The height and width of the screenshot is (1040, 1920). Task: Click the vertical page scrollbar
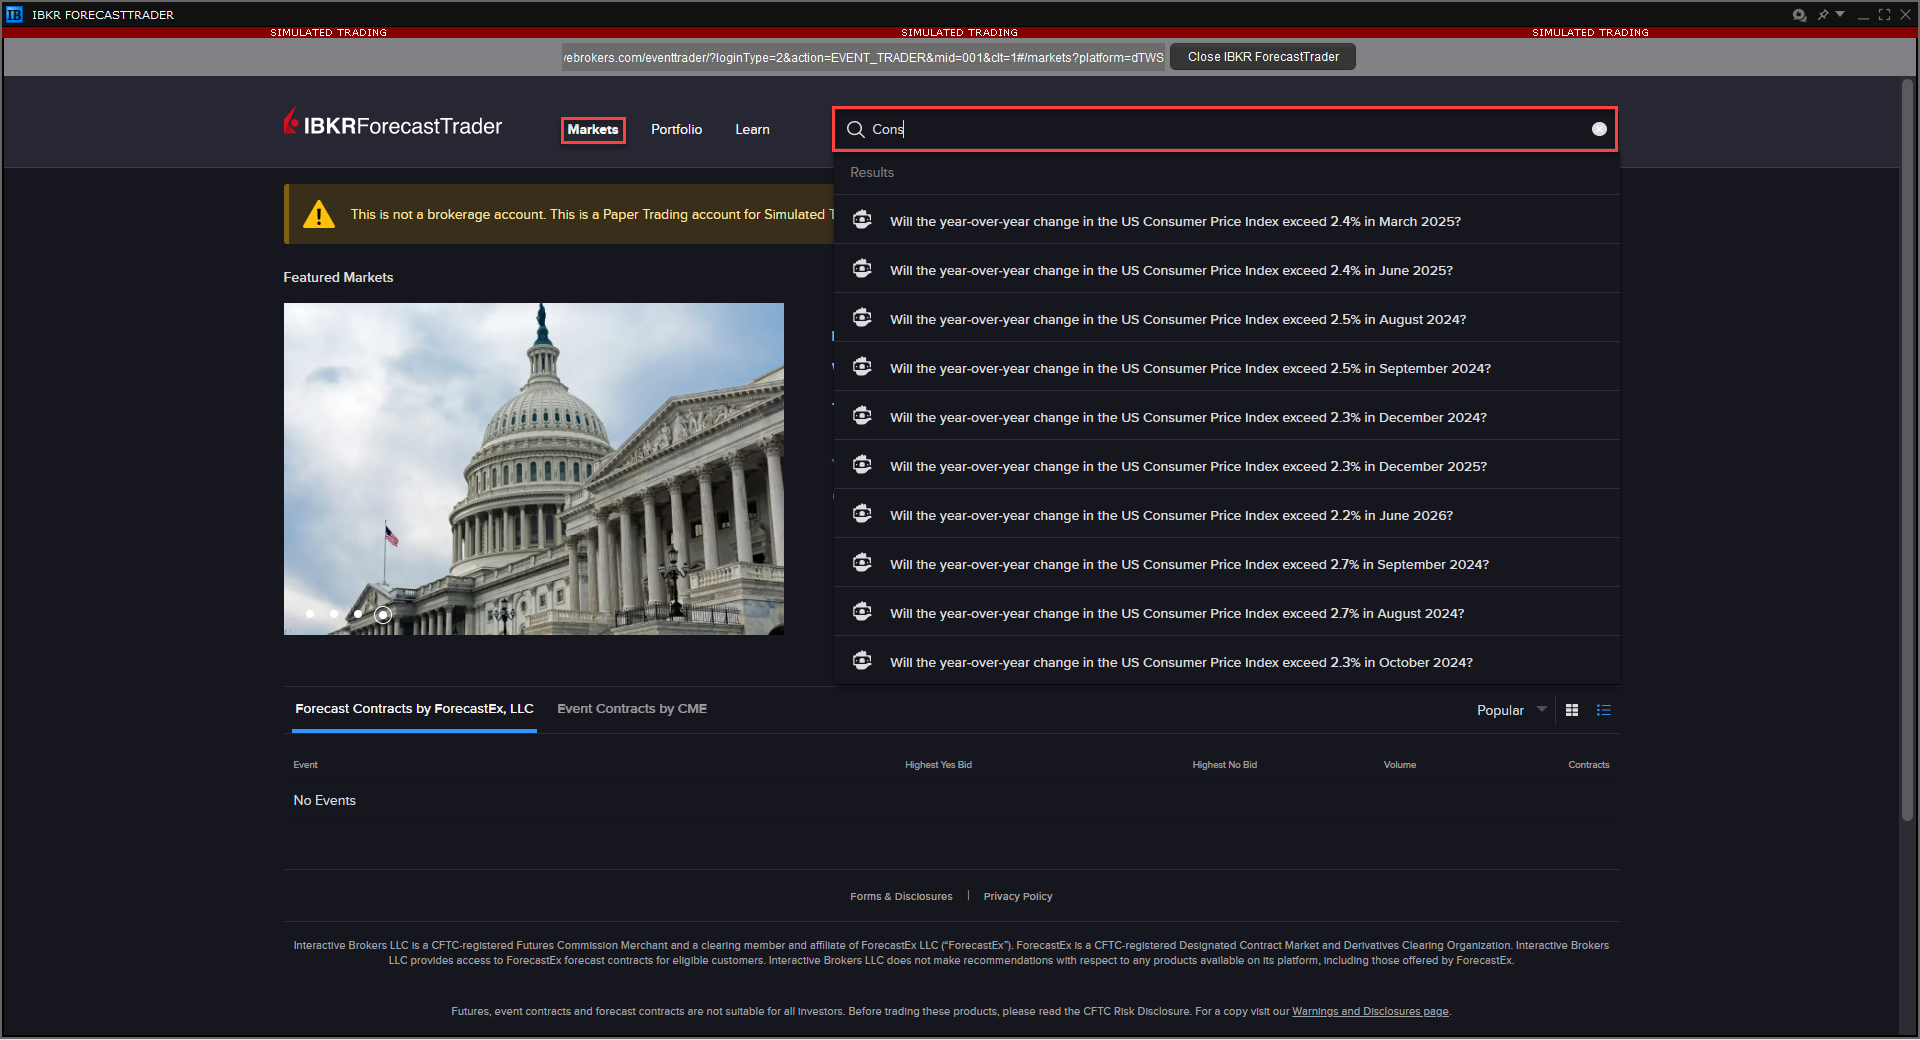(1908, 450)
